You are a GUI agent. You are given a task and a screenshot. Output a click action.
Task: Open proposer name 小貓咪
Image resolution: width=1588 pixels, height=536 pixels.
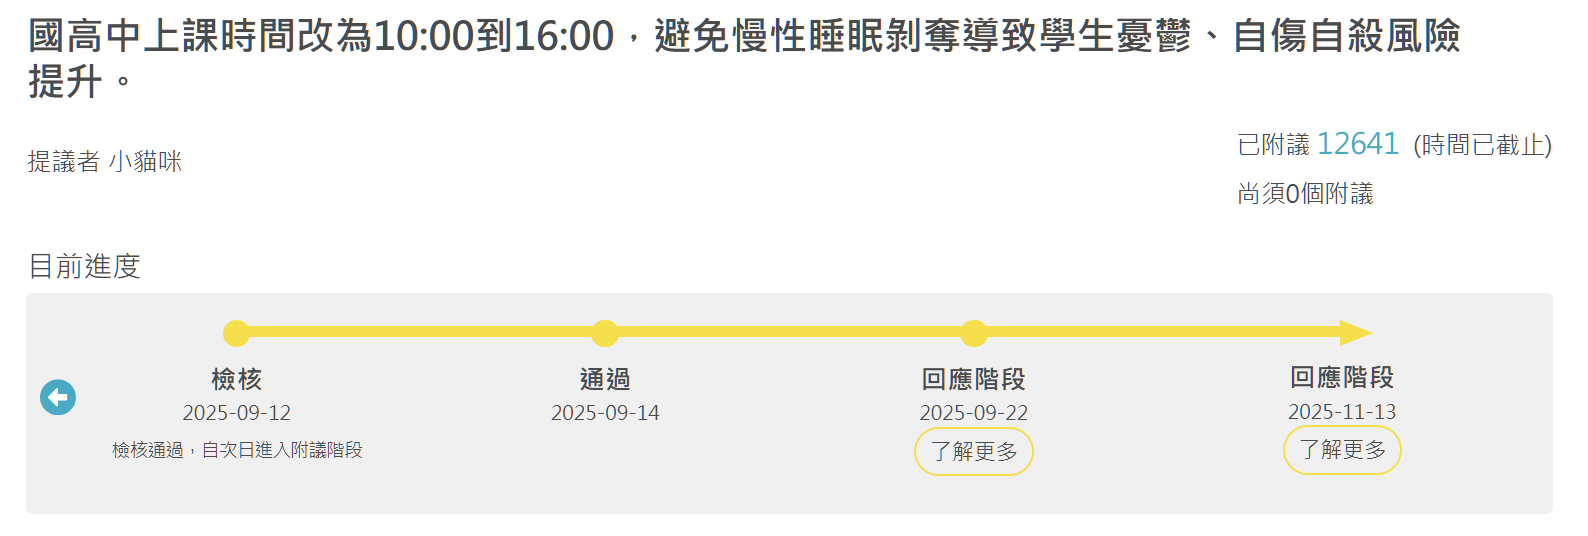[x=145, y=162]
